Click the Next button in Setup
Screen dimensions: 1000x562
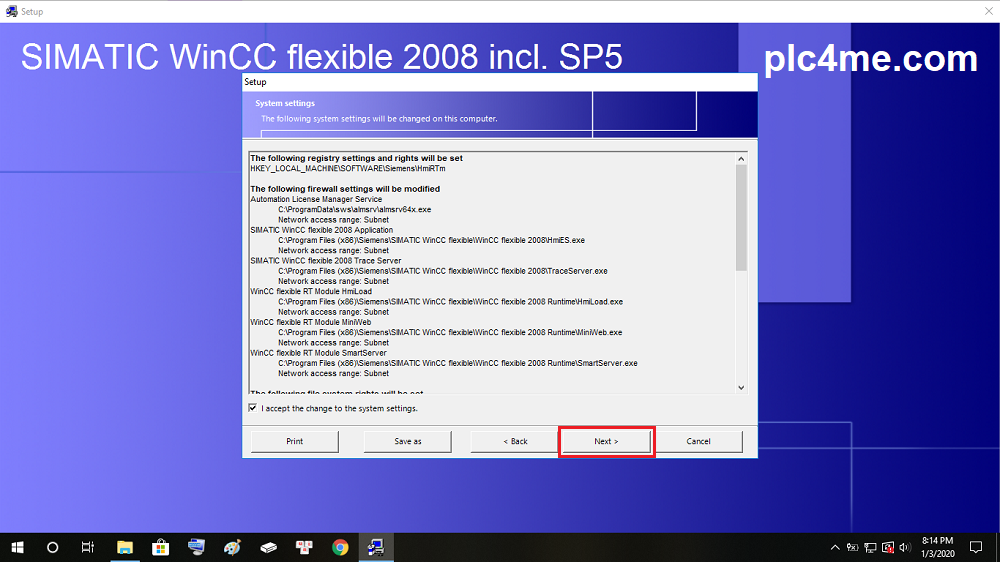tap(606, 441)
